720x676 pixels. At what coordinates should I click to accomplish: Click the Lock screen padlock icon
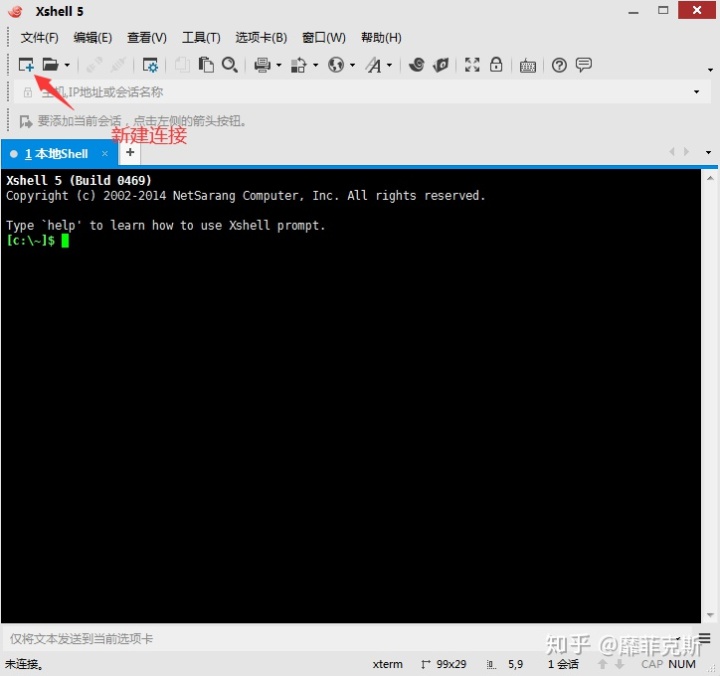click(496, 65)
